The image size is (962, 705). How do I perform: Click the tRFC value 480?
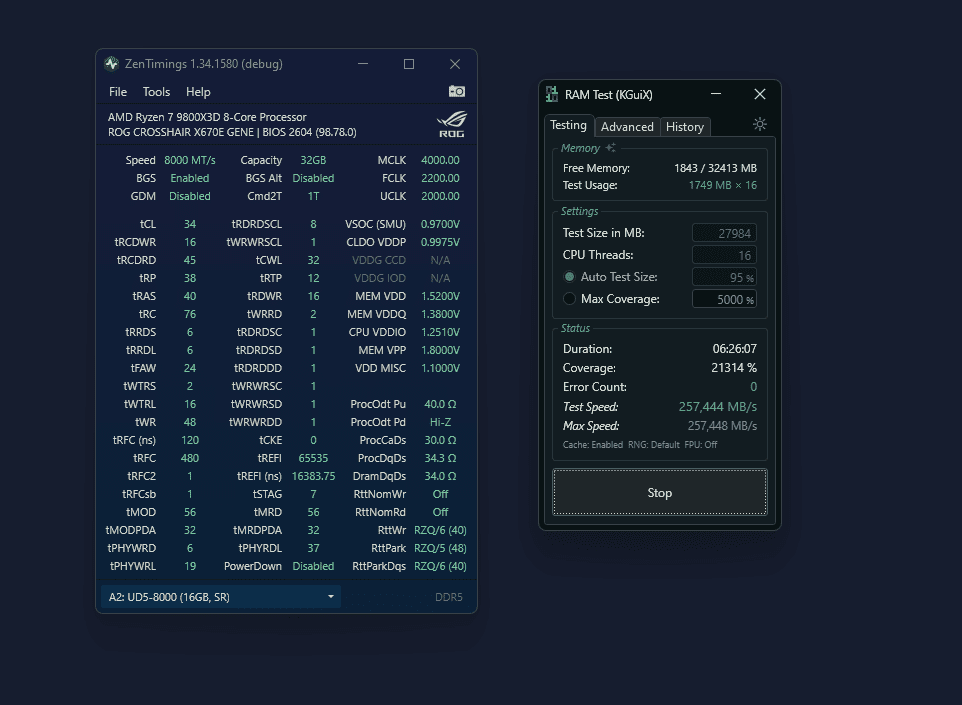tap(190, 458)
